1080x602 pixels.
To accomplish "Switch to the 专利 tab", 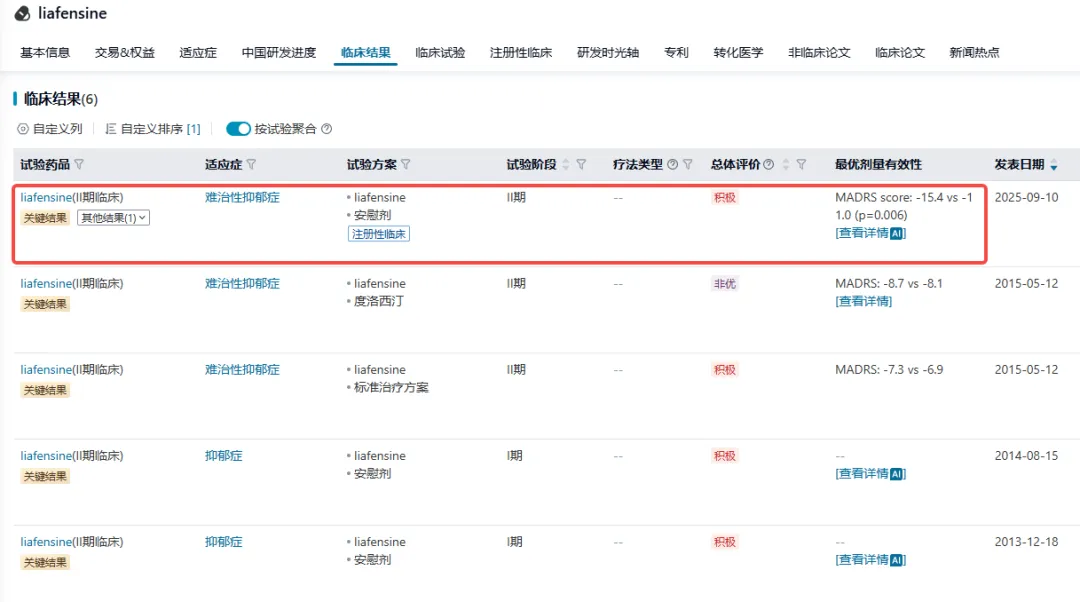I will [x=676, y=52].
